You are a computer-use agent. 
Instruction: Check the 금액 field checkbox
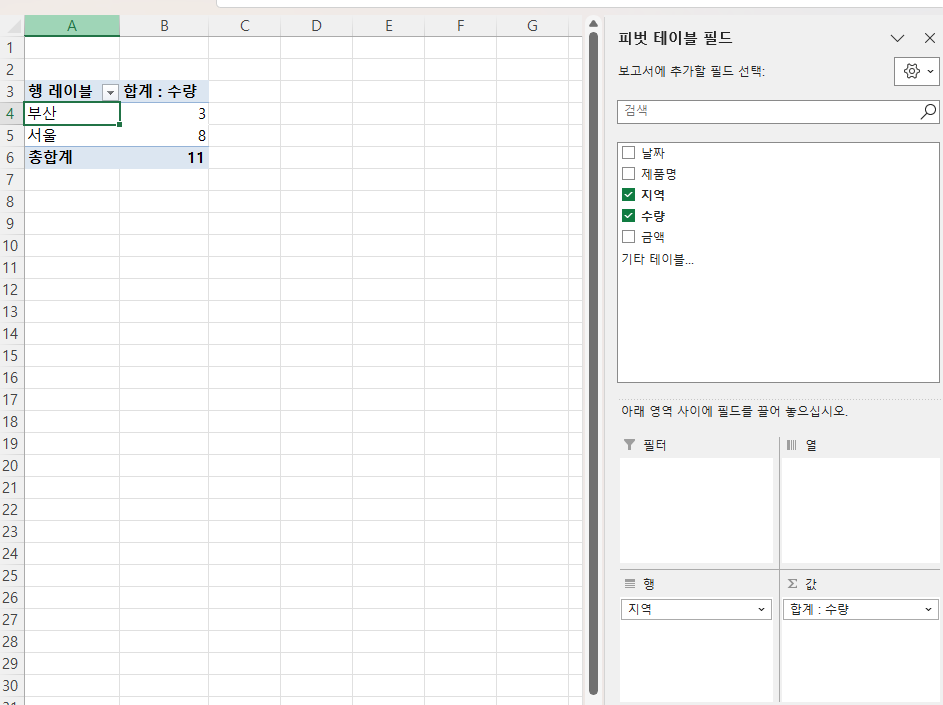tap(628, 237)
